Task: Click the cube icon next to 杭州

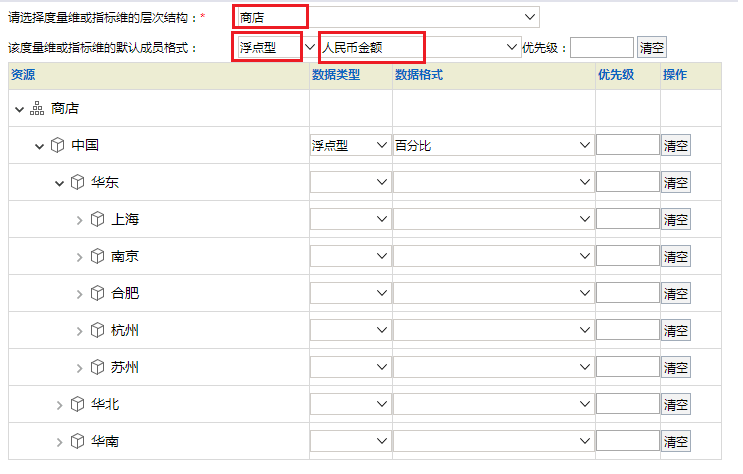Action: [97, 330]
